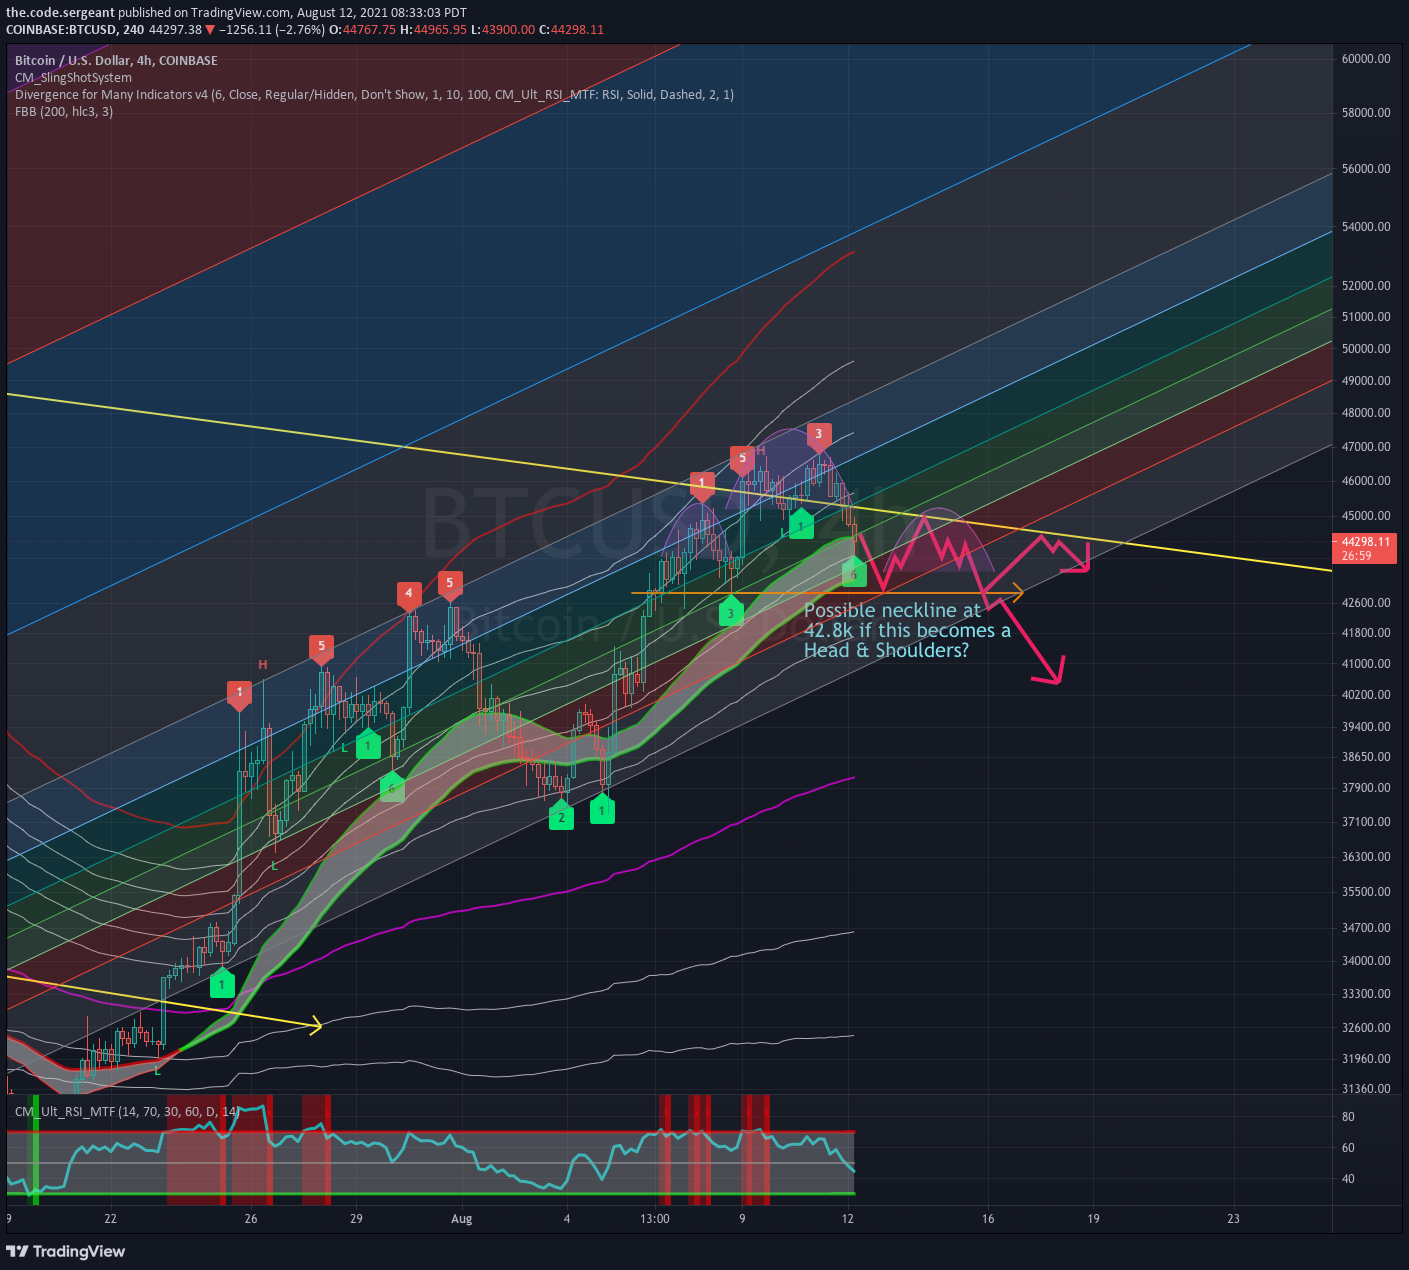Click date axis label 29
The image size is (1409, 1270).
(x=356, y=1218)
